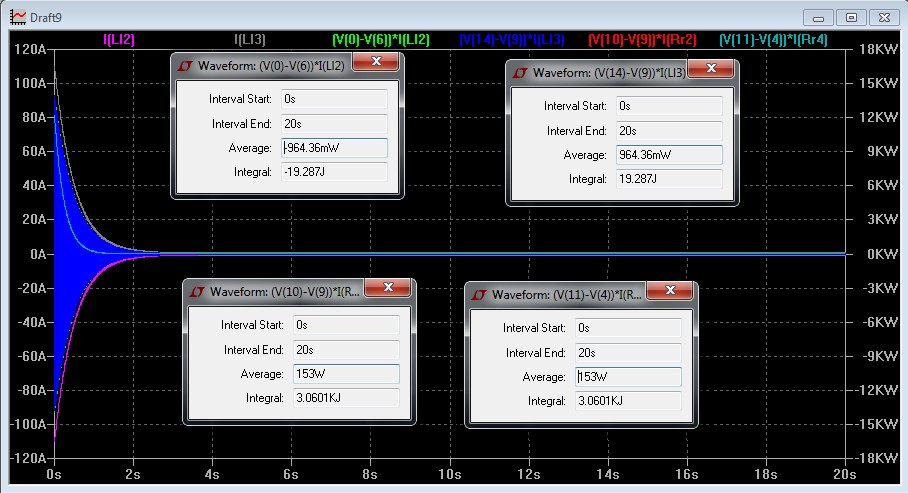Click the 10s mark on time axis
The width and height of the screenshot is (908, 493).
point(449,473)
